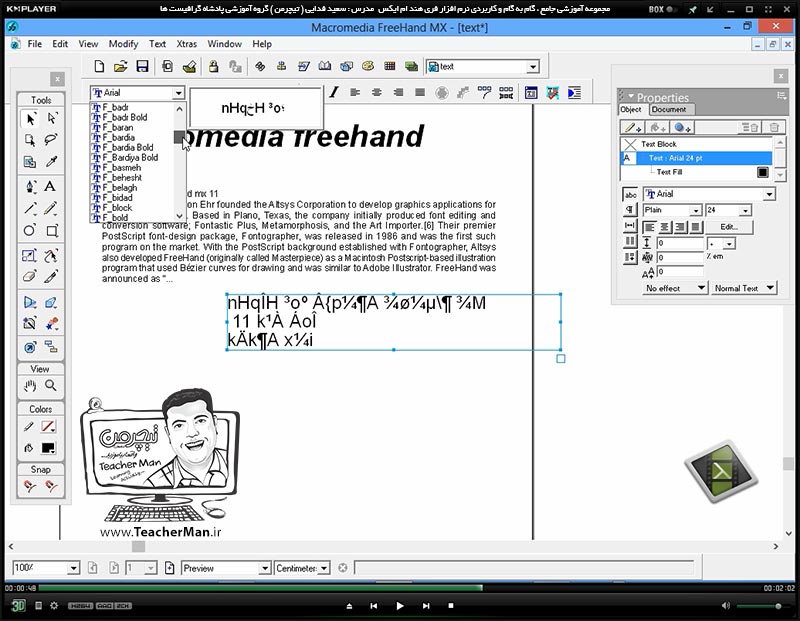Open the Arial font dropdown in Properties
This screenshot has width=800, height=621.
[769, 194]
